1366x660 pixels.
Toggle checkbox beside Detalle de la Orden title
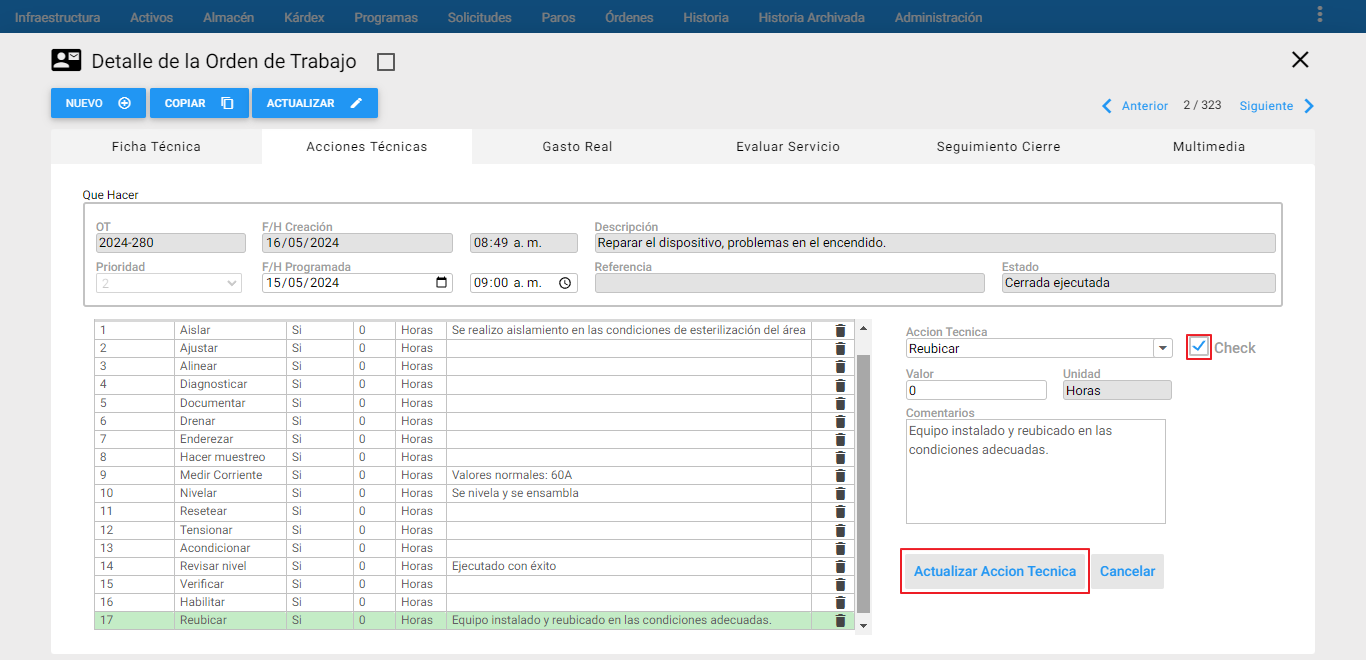pyautogui.click(x=386, y=62)
